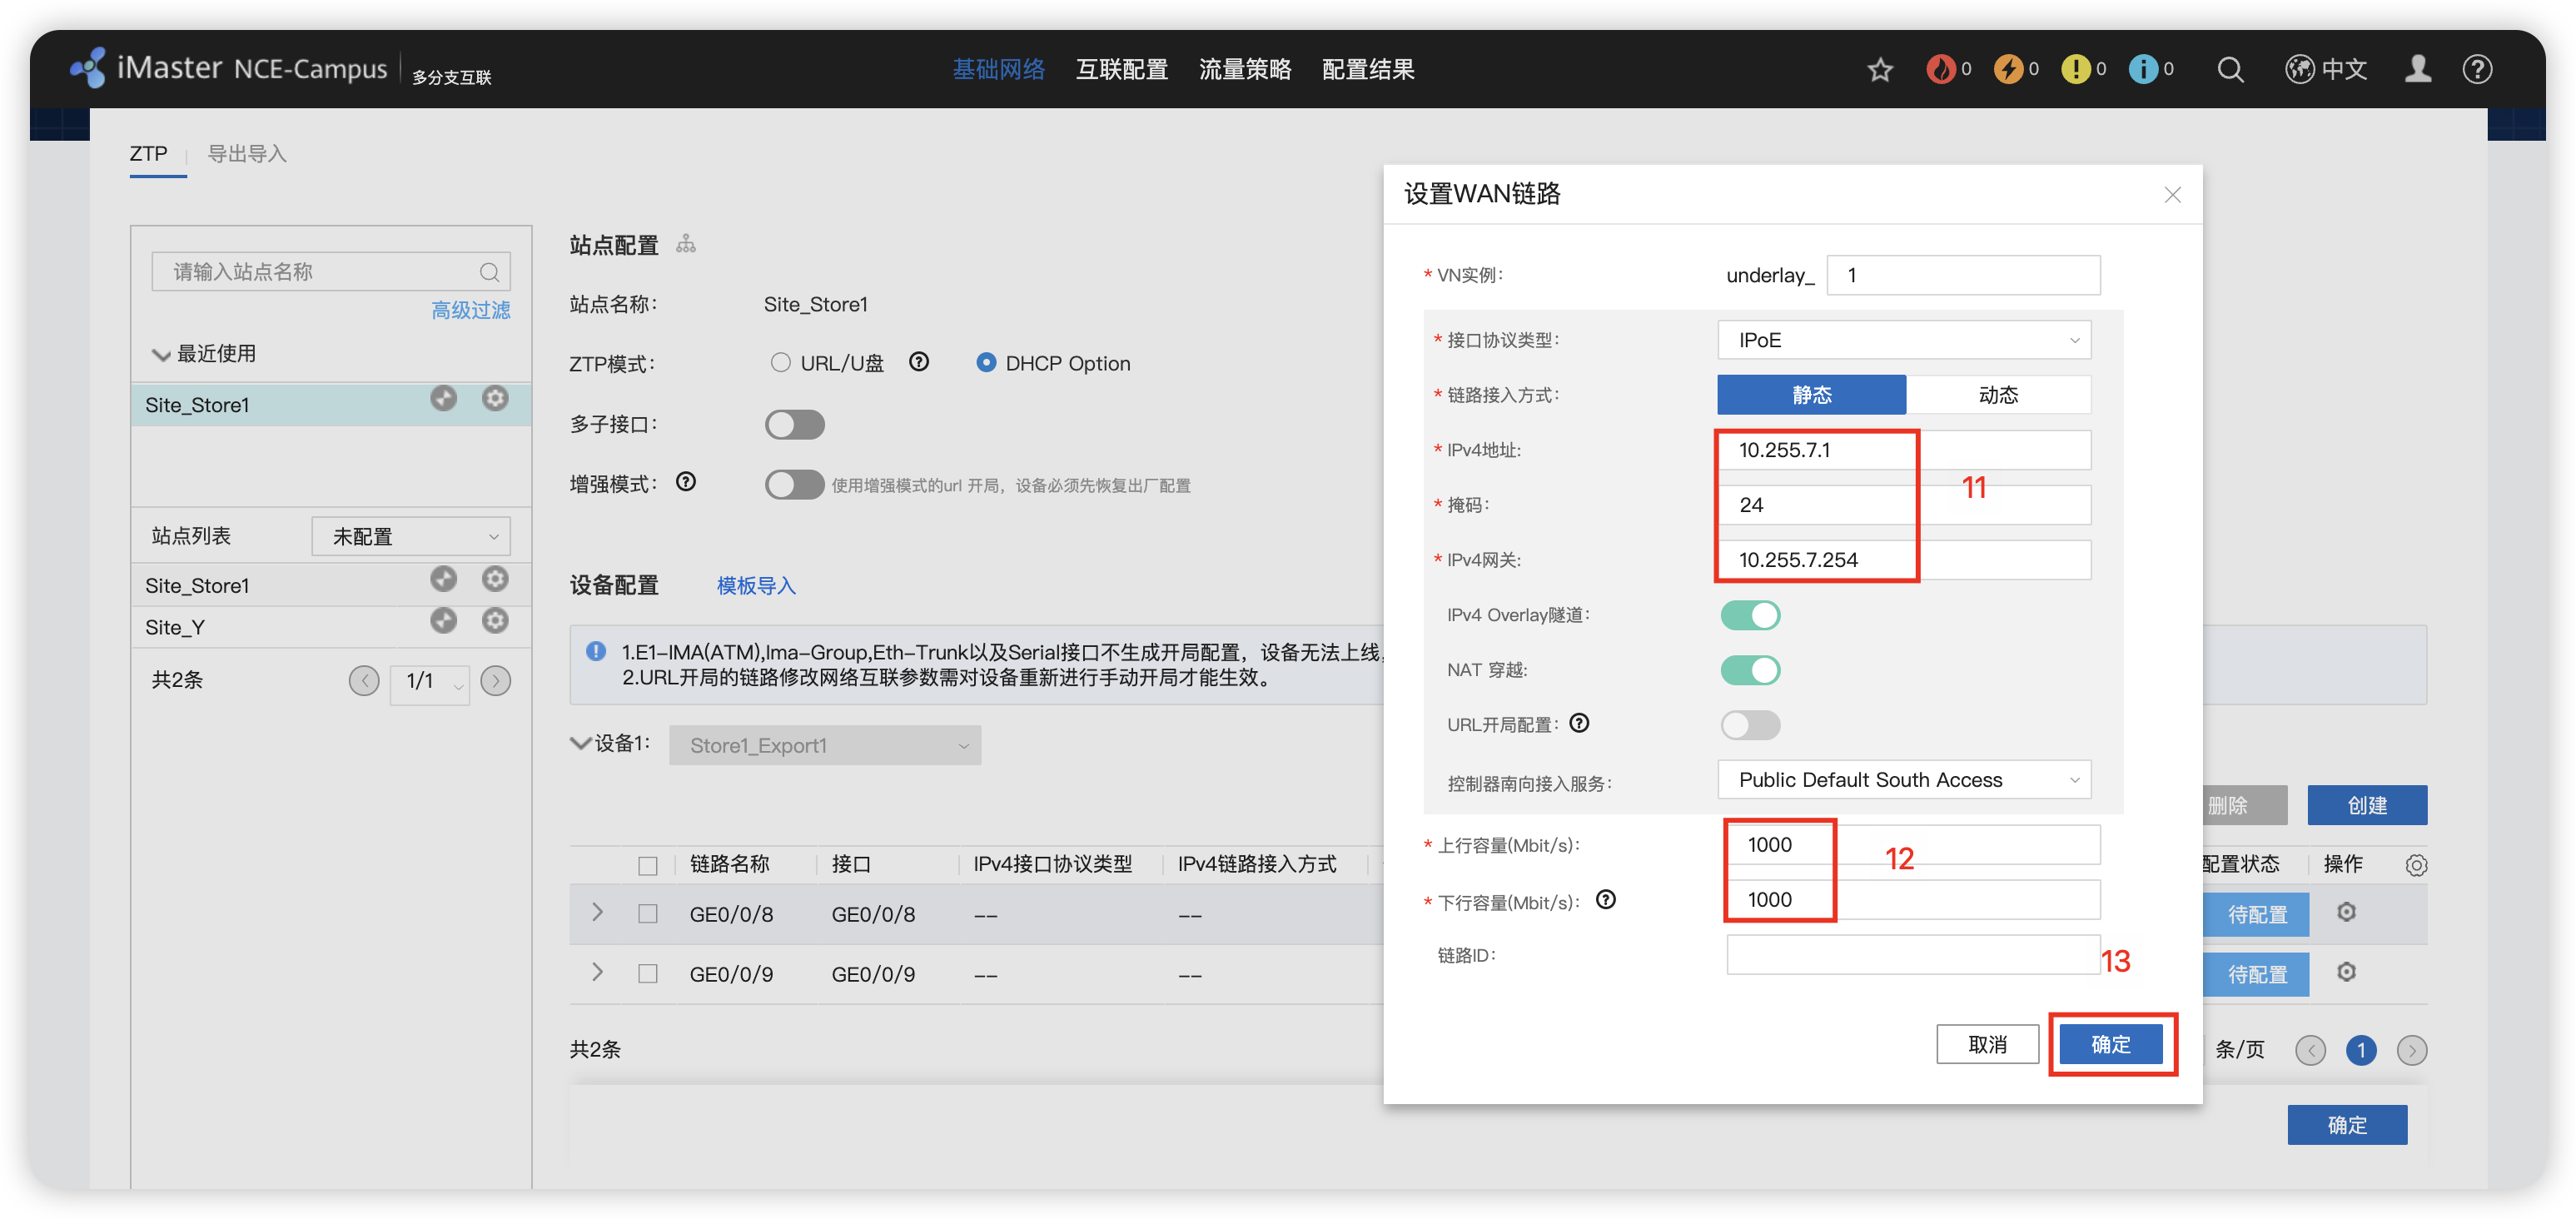2576x1219 pixels.
Task: Open the help question mark icon
Action: point(2477,70)
